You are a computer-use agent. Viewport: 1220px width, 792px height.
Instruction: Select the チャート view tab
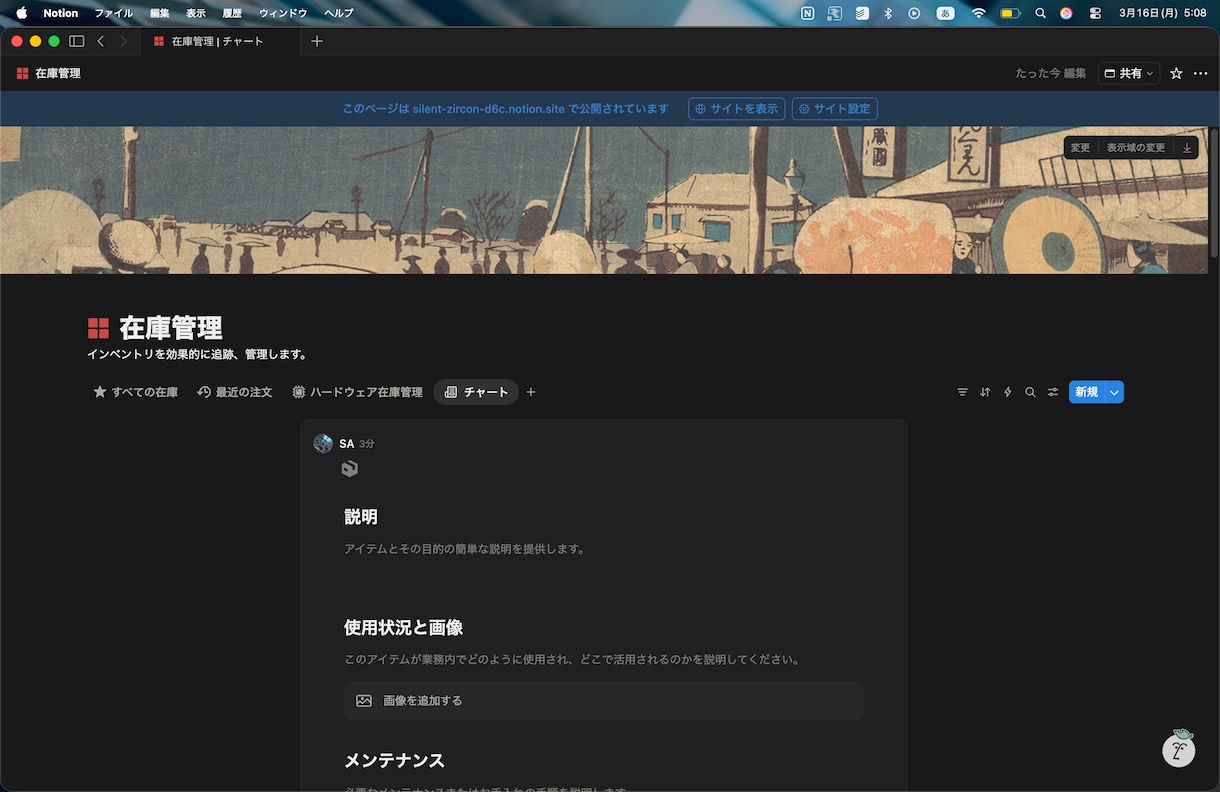tap(476, 392)
